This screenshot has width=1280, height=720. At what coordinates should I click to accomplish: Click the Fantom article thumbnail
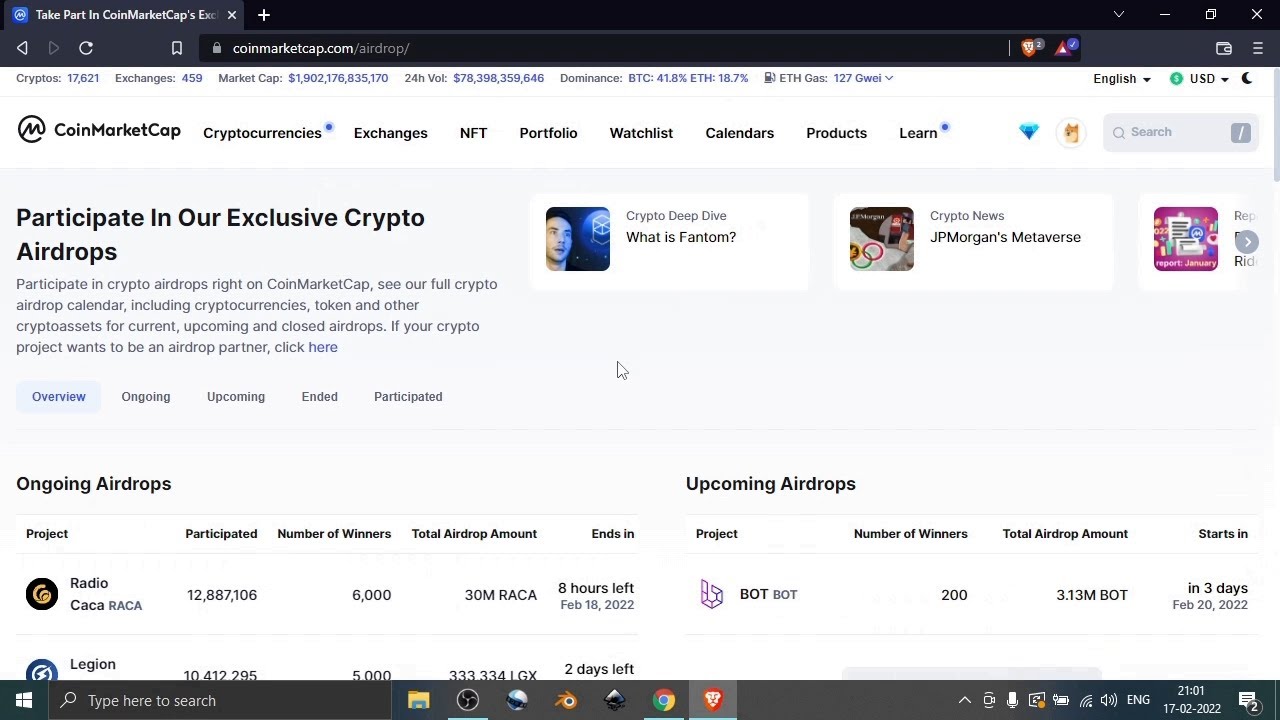(x=578, y=239)
